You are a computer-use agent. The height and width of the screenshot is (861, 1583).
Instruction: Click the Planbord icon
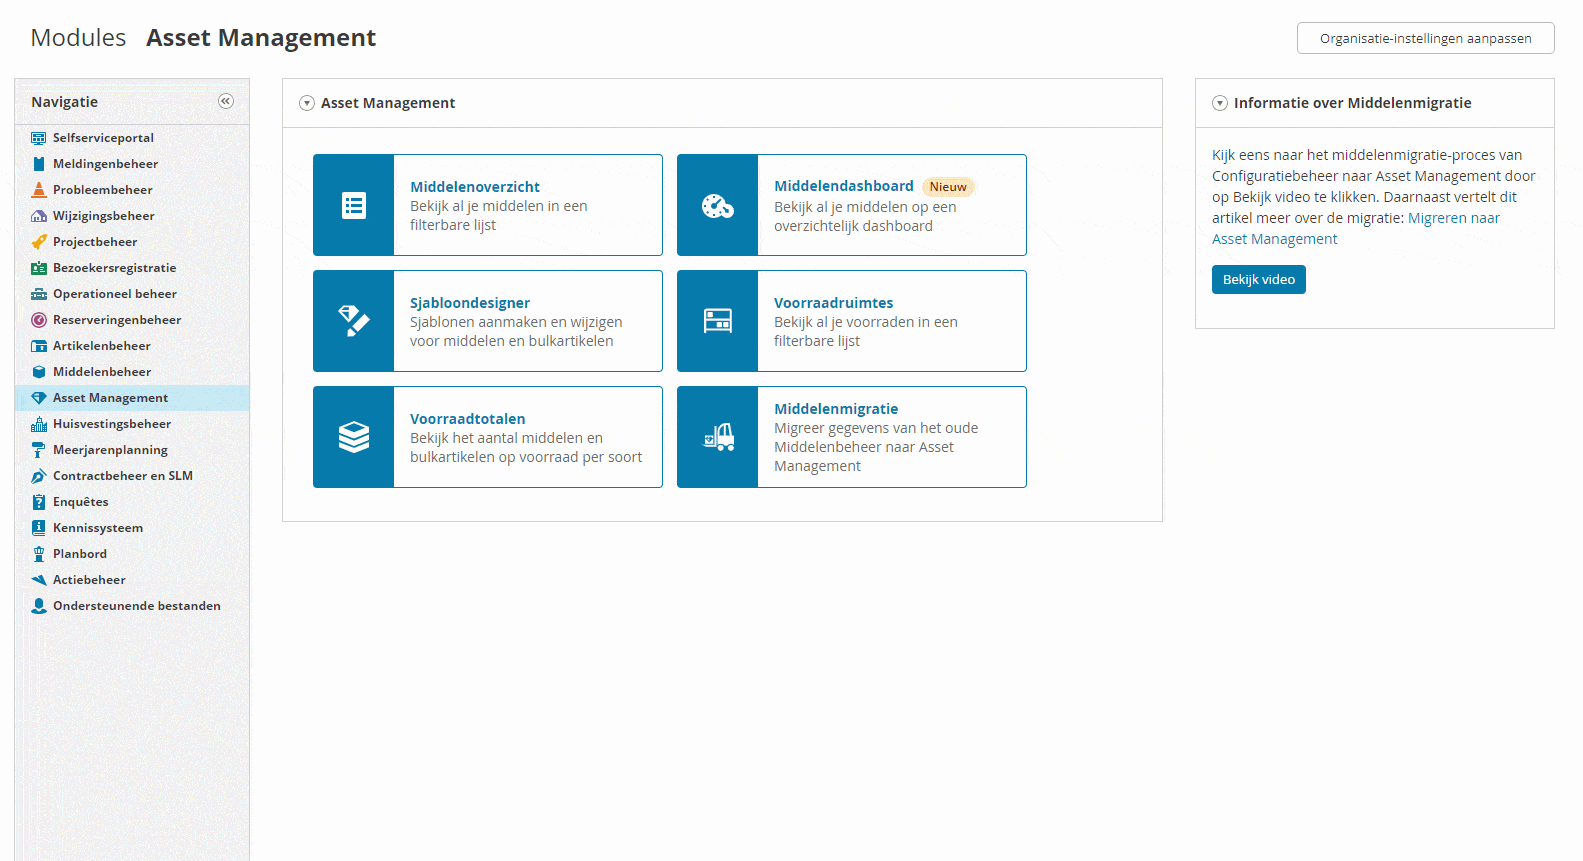tap(39, 554)
